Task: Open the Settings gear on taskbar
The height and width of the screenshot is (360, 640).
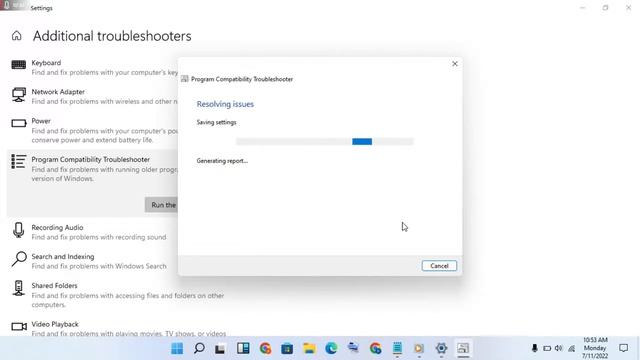Action: tap(441, 348)
